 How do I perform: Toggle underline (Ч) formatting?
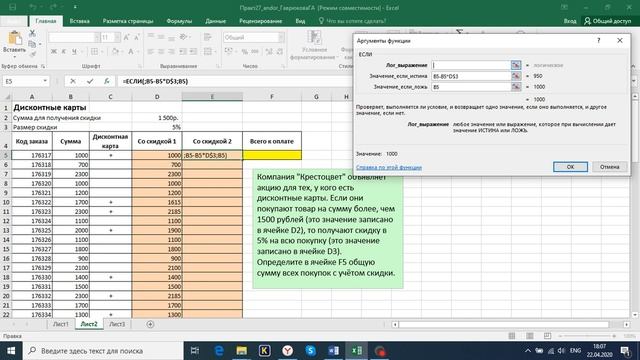click(x=74, y=51)
